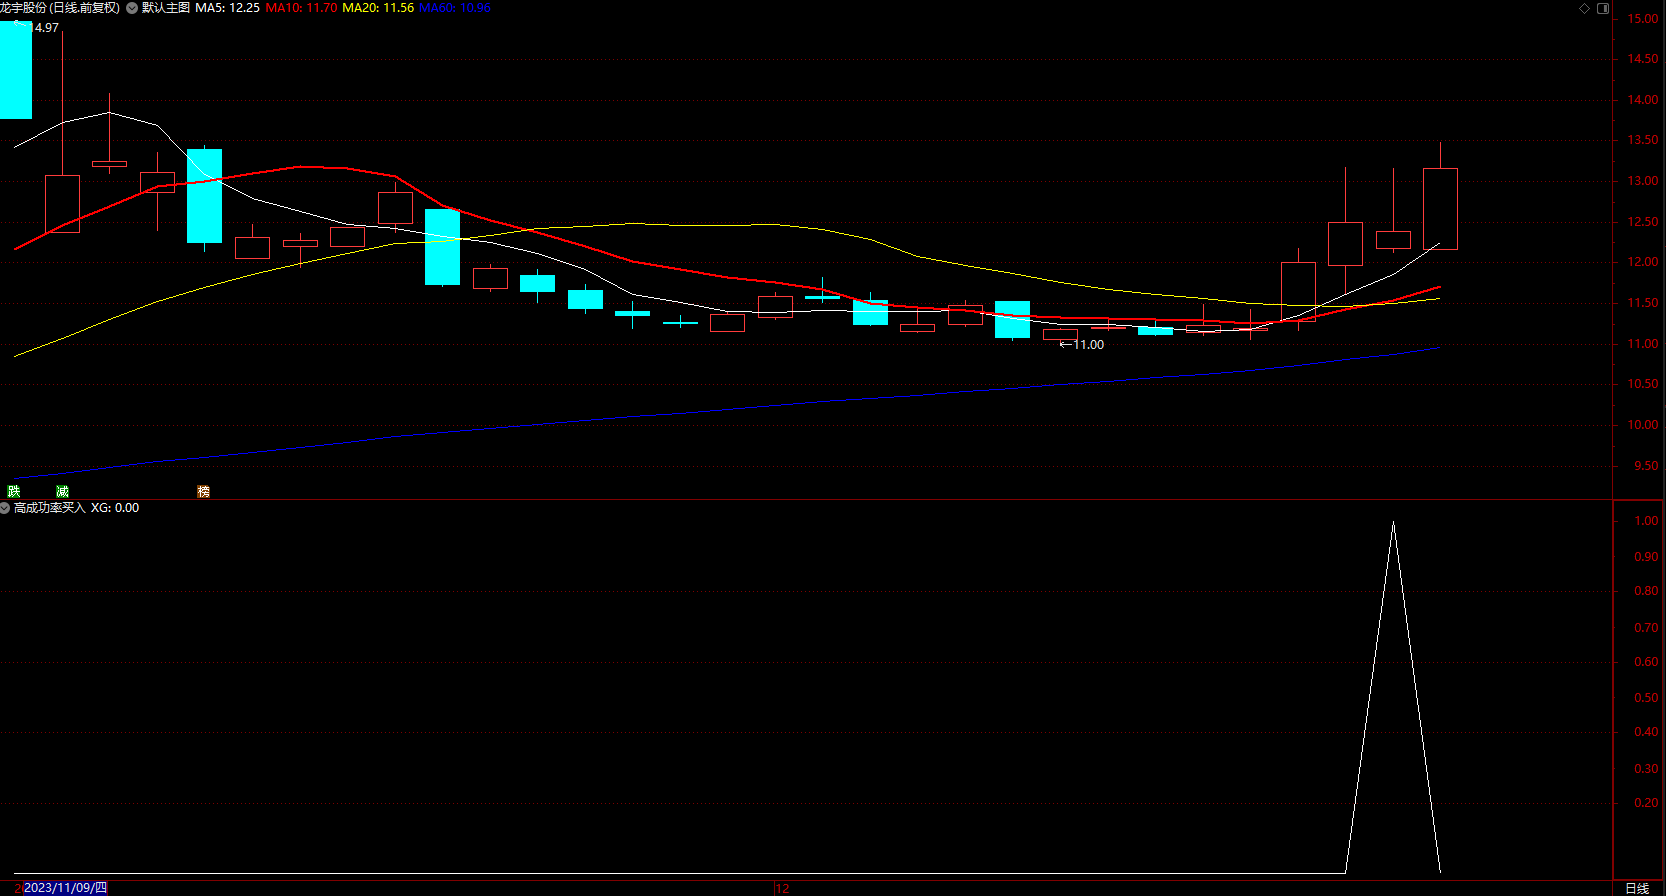Click the 日线 period label at bottom-right
The width and height of the screenshot is (1666, 896).
click(x=1637, y=888)
